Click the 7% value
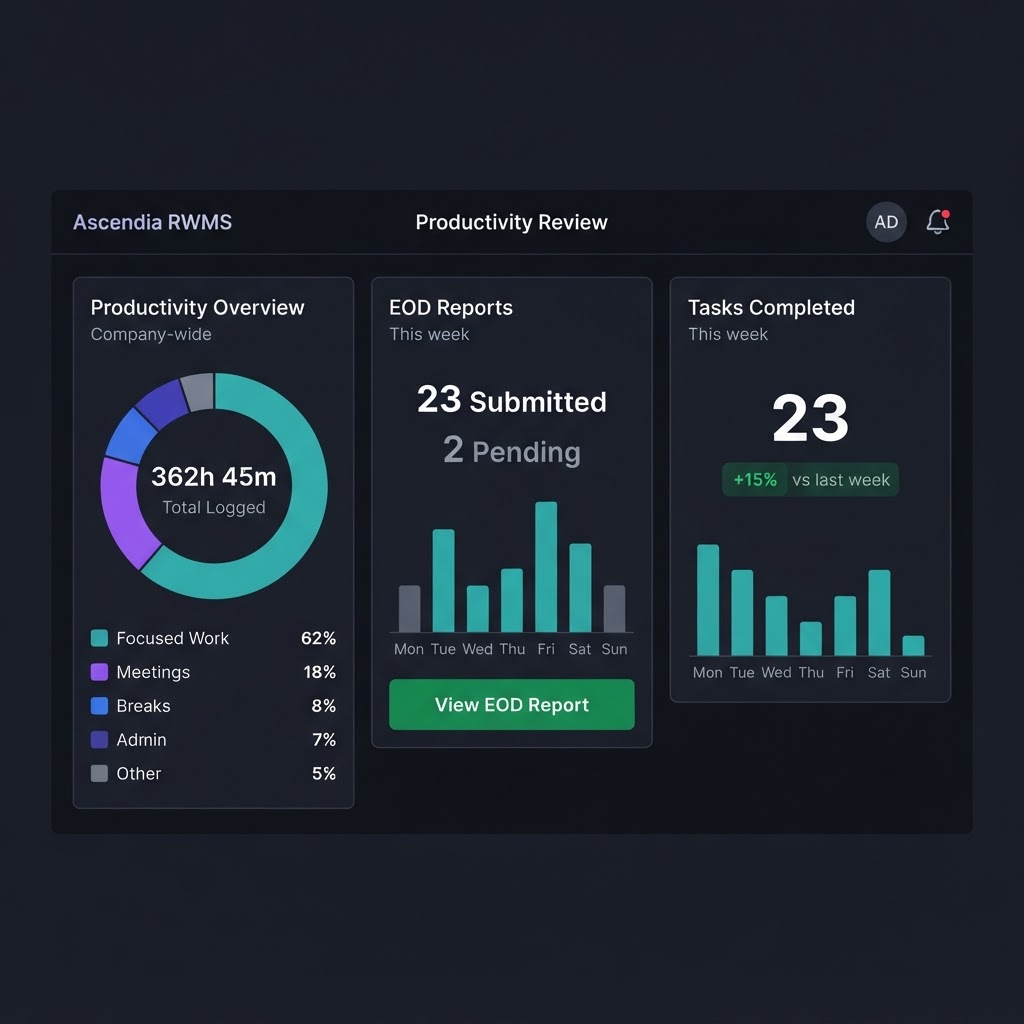This screenshot has width=1024, height=1024. click(x=323, y=740)
